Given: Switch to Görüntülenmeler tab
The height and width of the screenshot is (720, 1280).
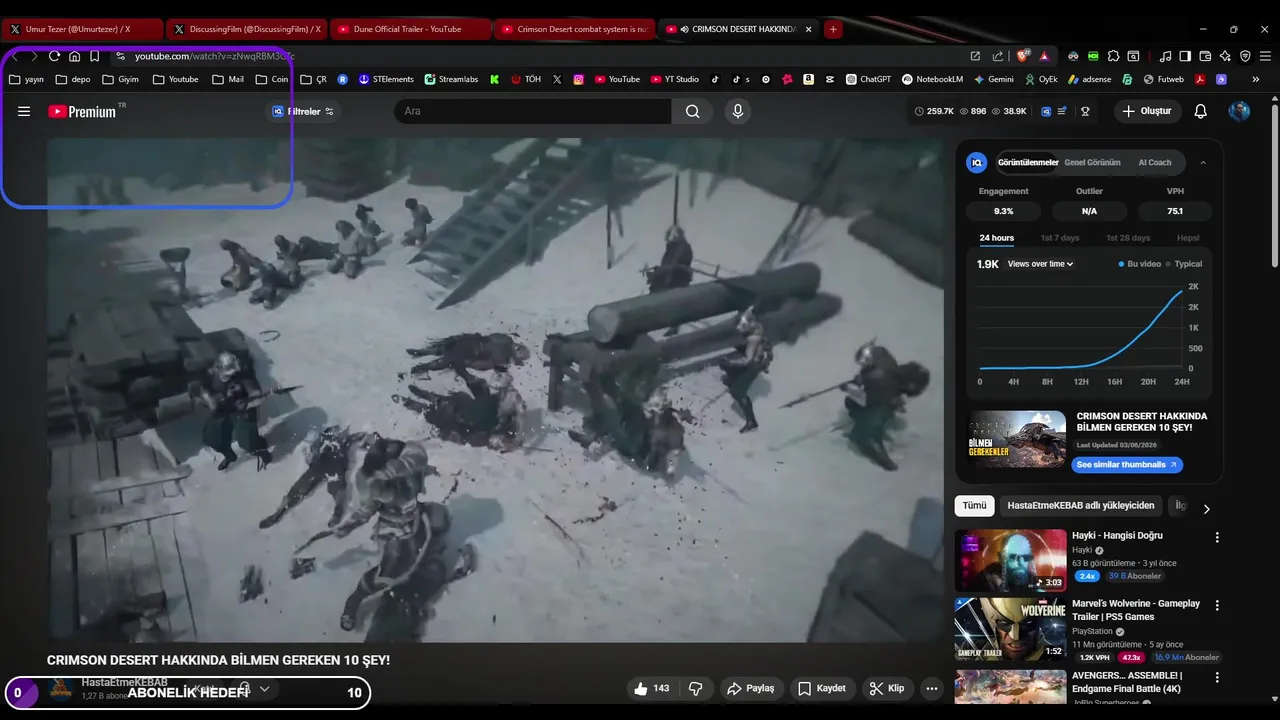Looking at the screenshot, I should click(1028, 162).
